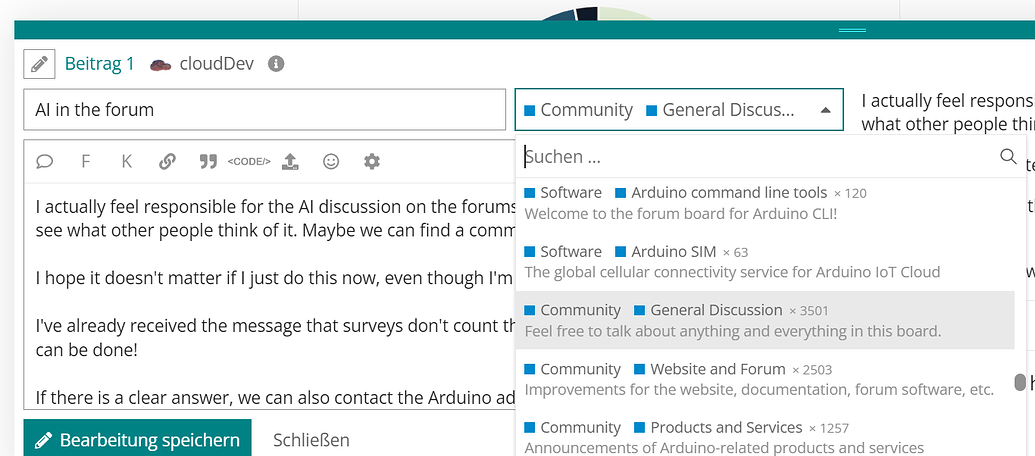1035x456 pixels.
Task: Collapse the Community General Discussion board dropdown
Action: coord(825,110)
